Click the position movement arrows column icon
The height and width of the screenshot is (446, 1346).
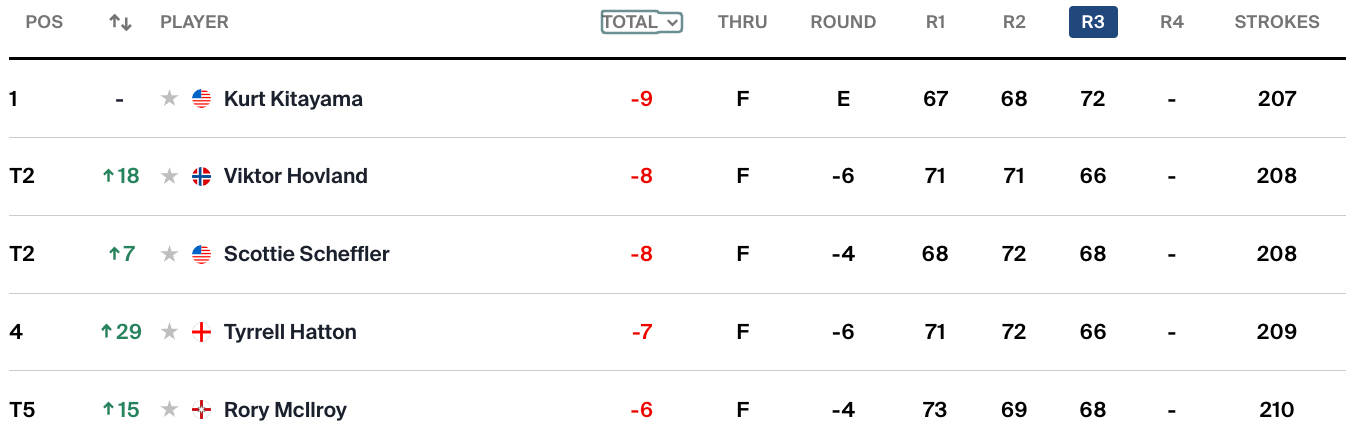tap(120, 22)
